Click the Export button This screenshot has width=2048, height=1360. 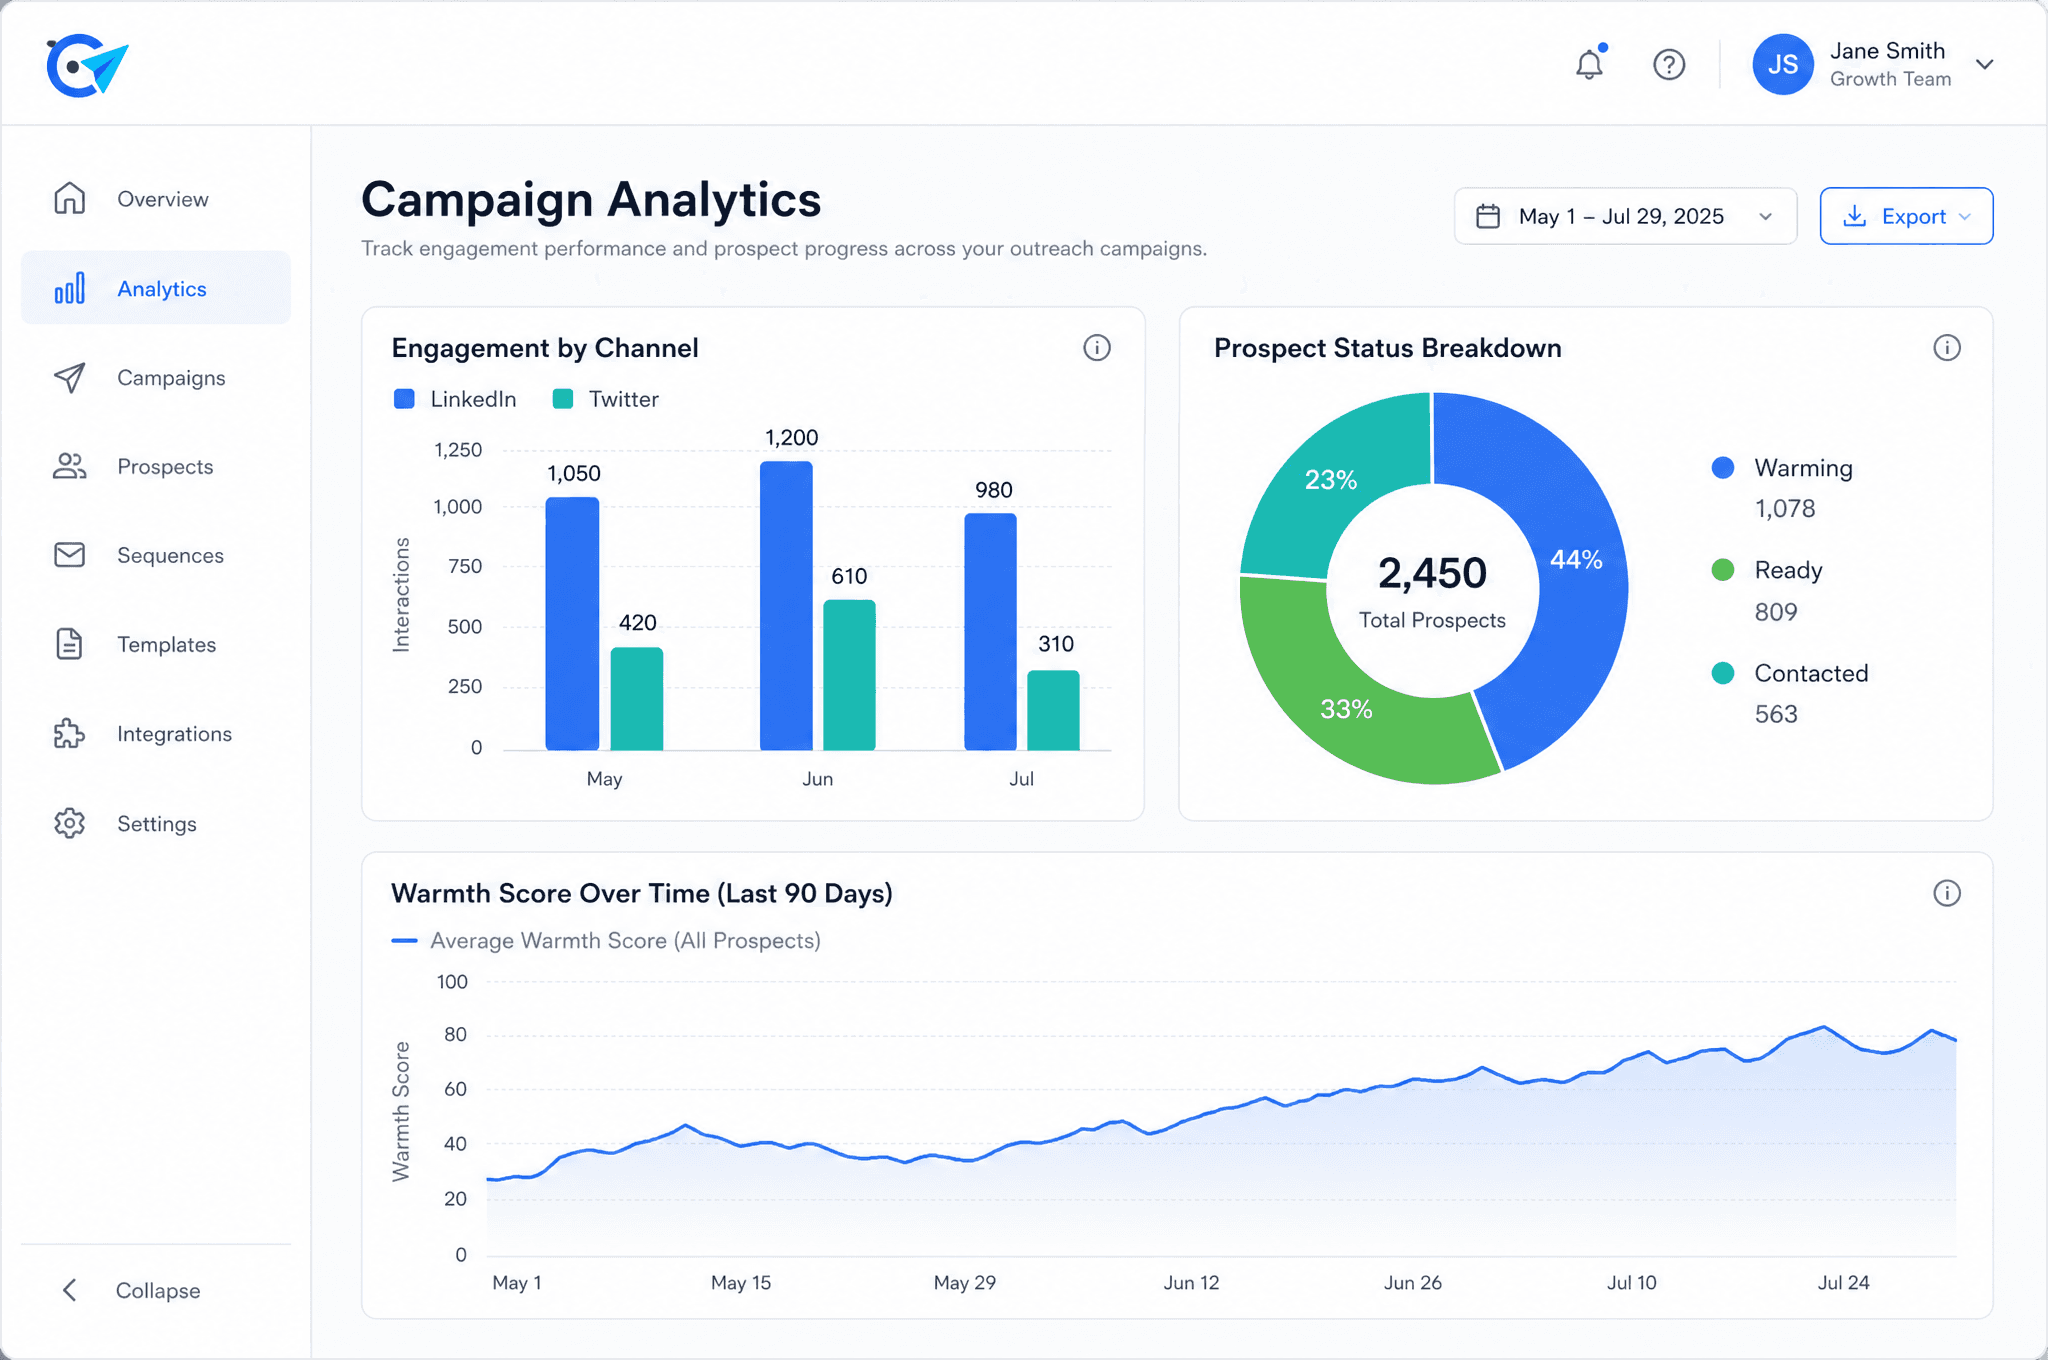tap(1906, 216)
